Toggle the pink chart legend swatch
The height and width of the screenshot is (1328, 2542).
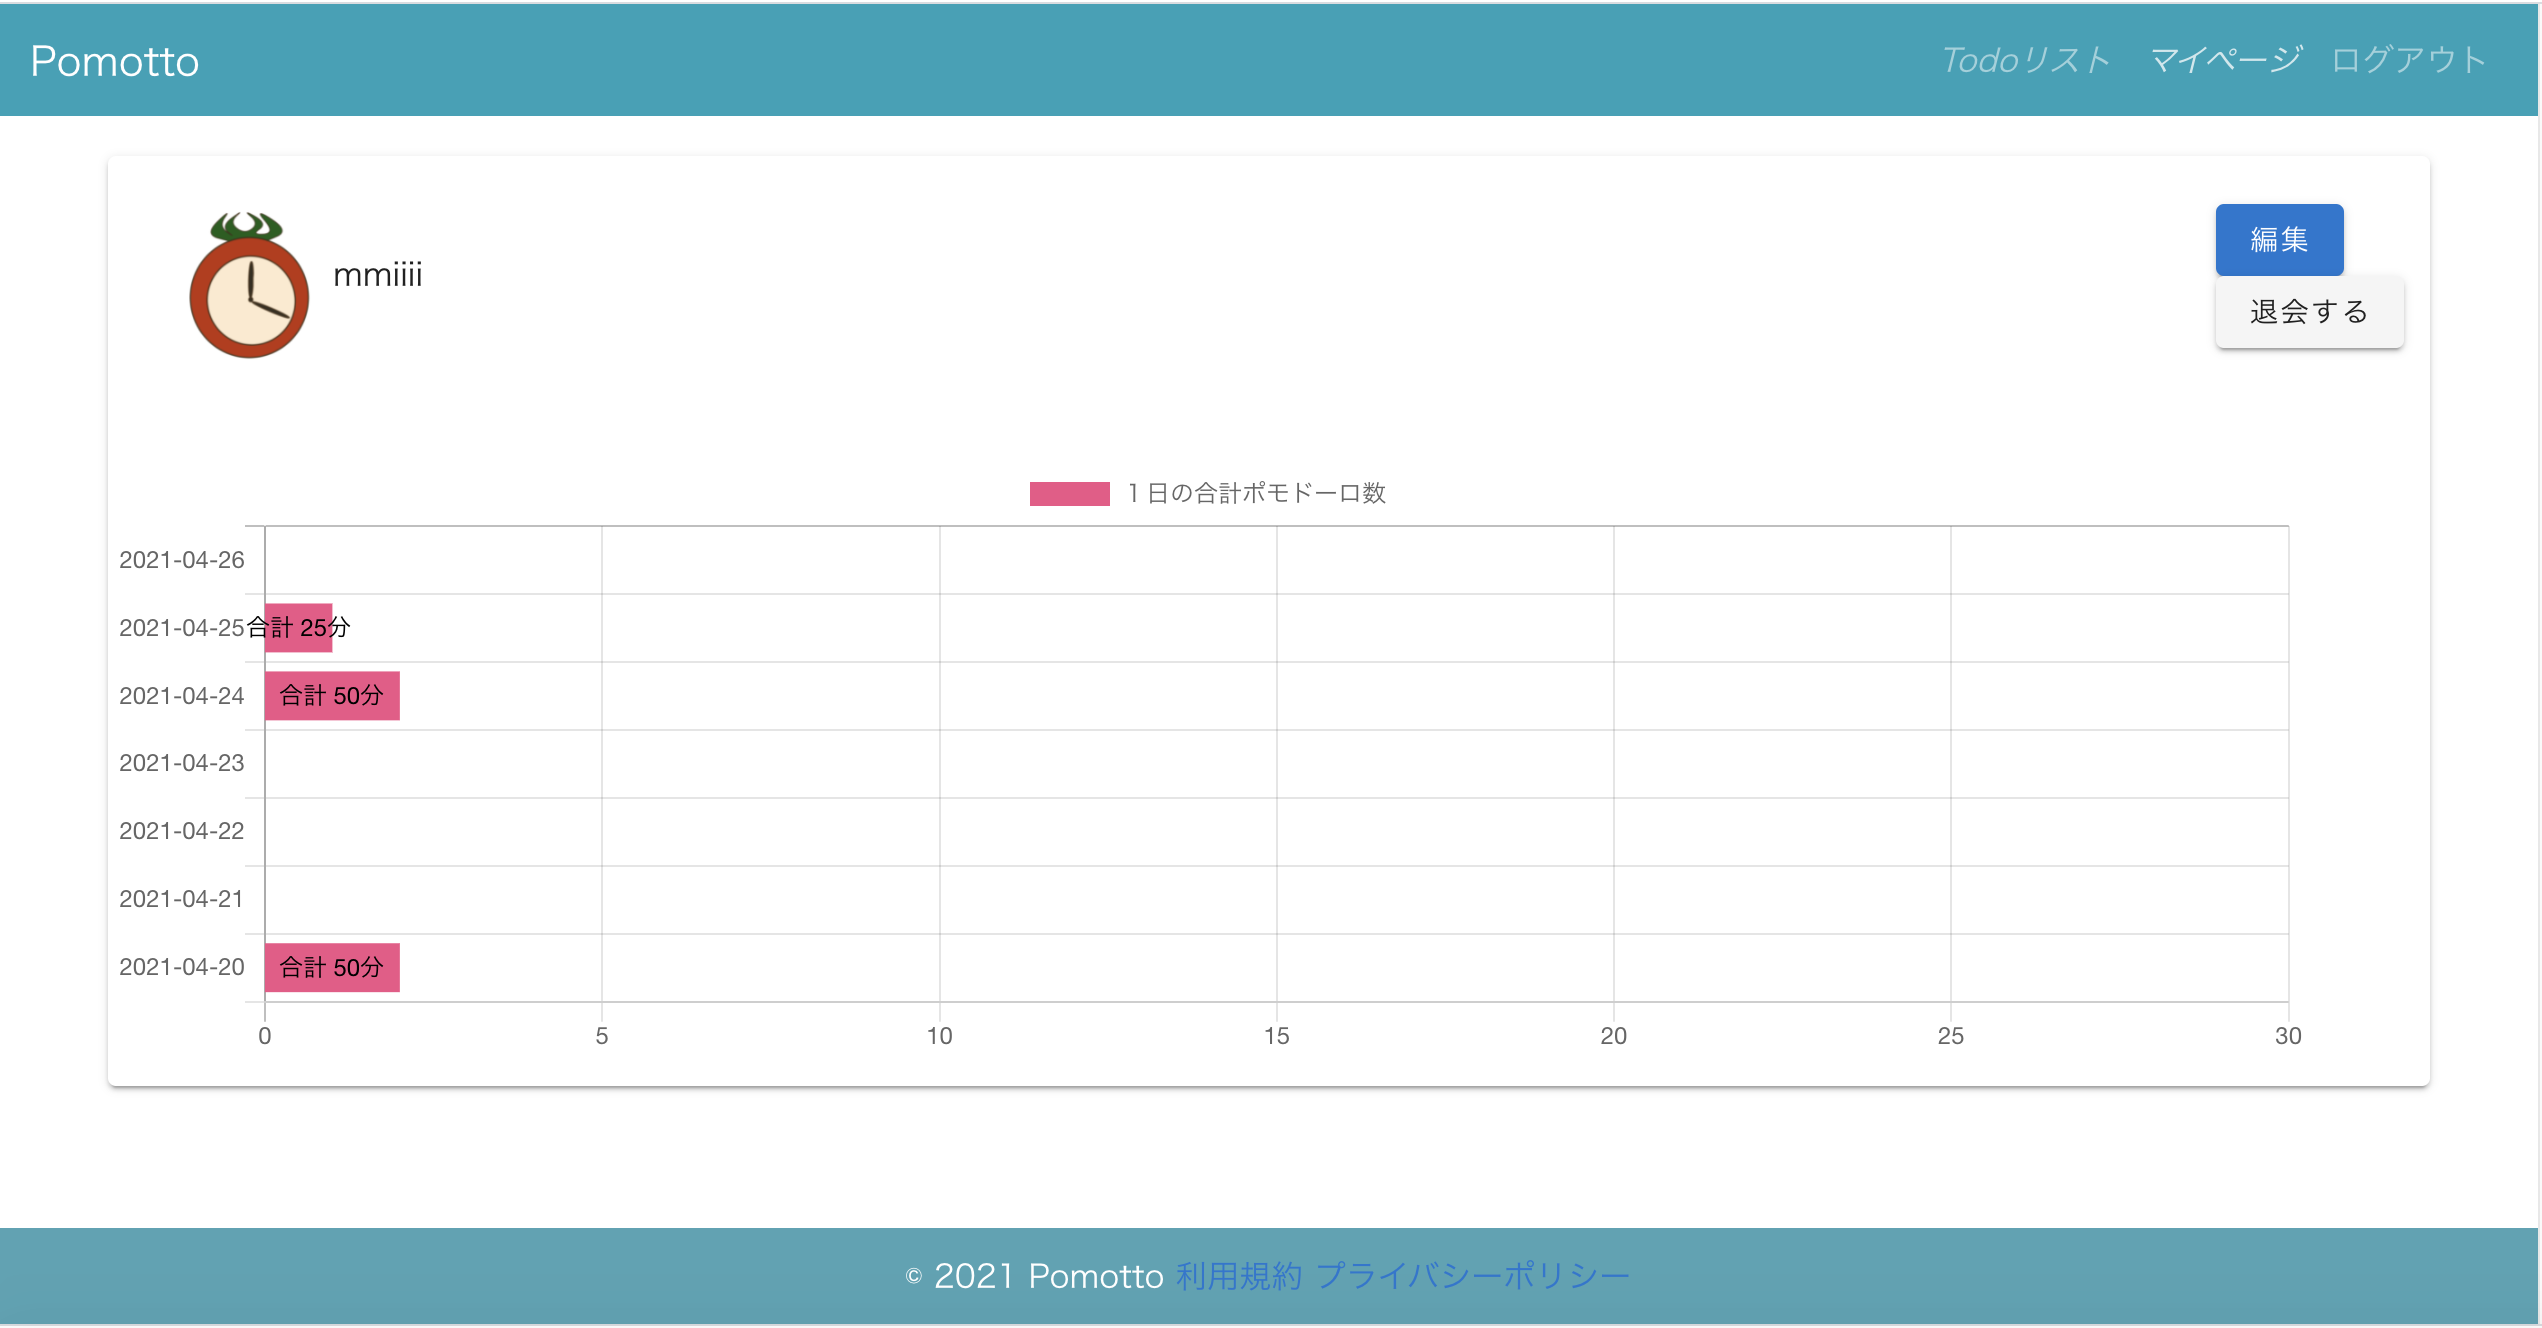click(x=1069, y=494)
